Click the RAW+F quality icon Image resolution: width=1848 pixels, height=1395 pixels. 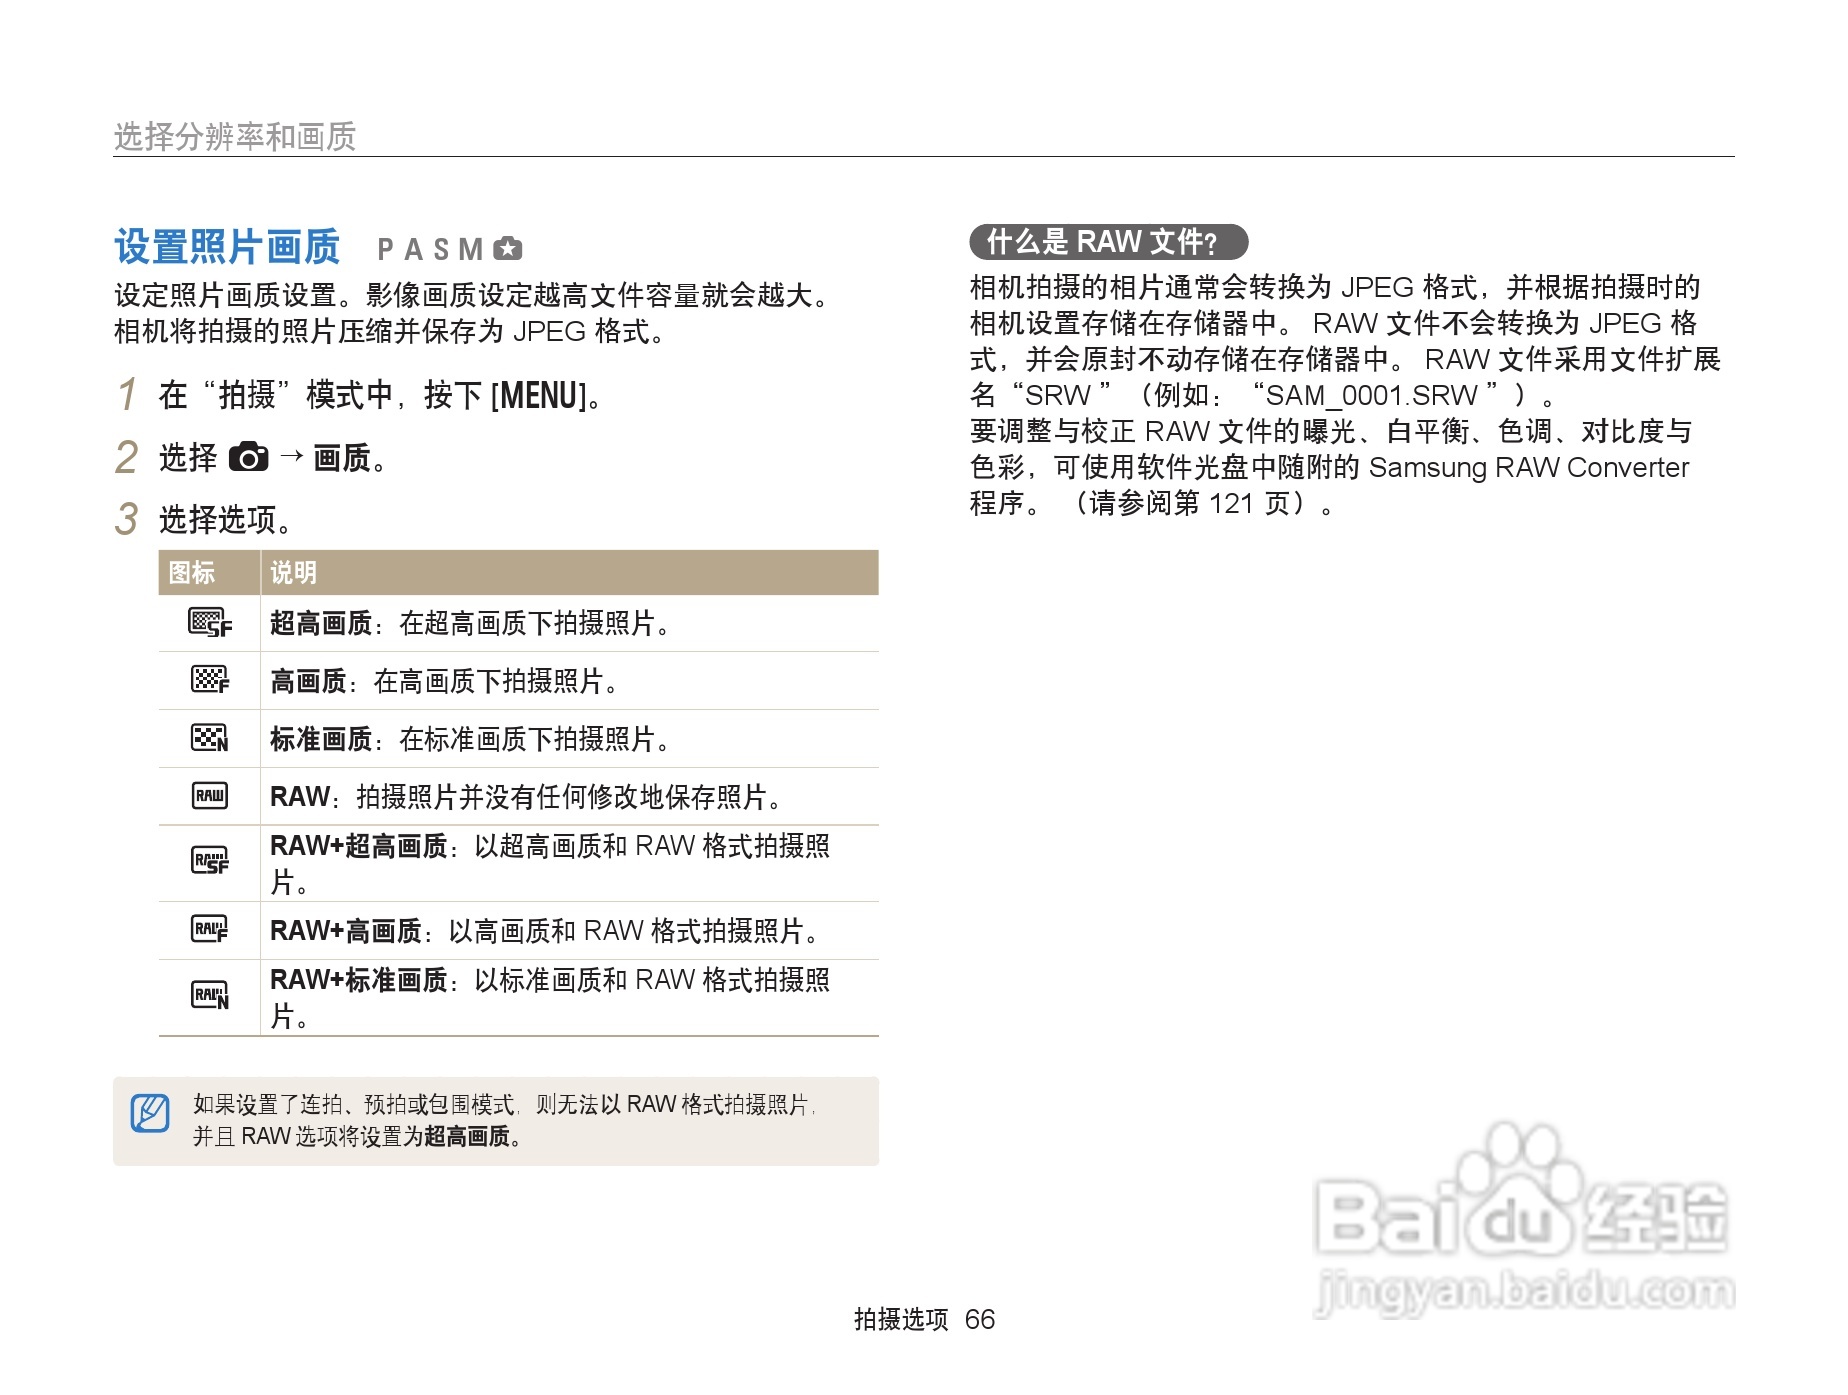pos(210,930)
